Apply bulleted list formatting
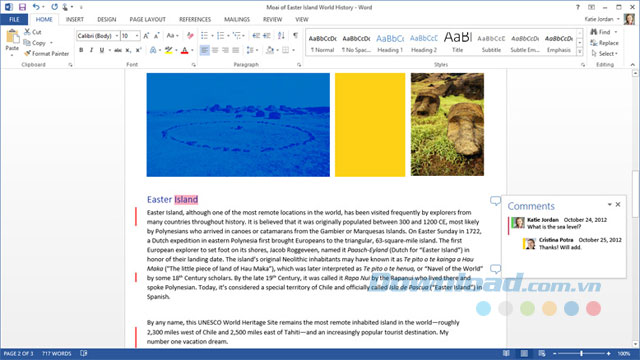 (x=204, y=36)
